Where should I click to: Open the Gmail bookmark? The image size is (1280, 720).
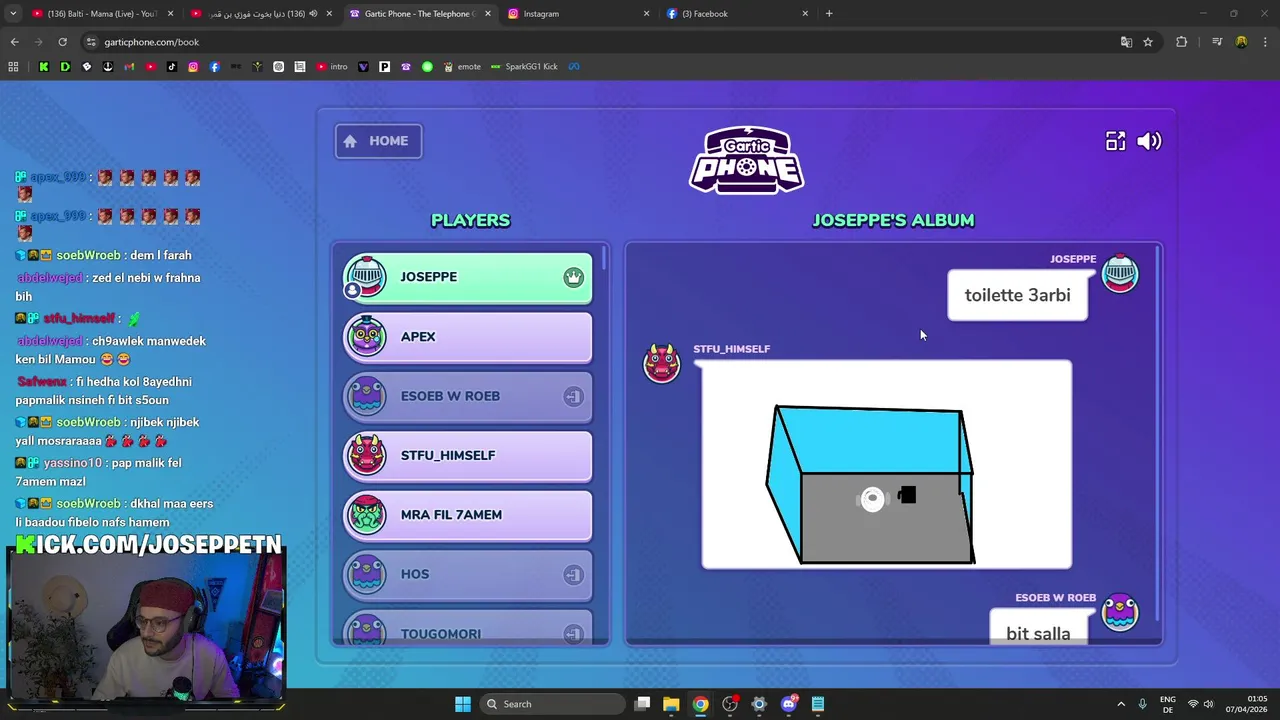(x=129, y=67)
